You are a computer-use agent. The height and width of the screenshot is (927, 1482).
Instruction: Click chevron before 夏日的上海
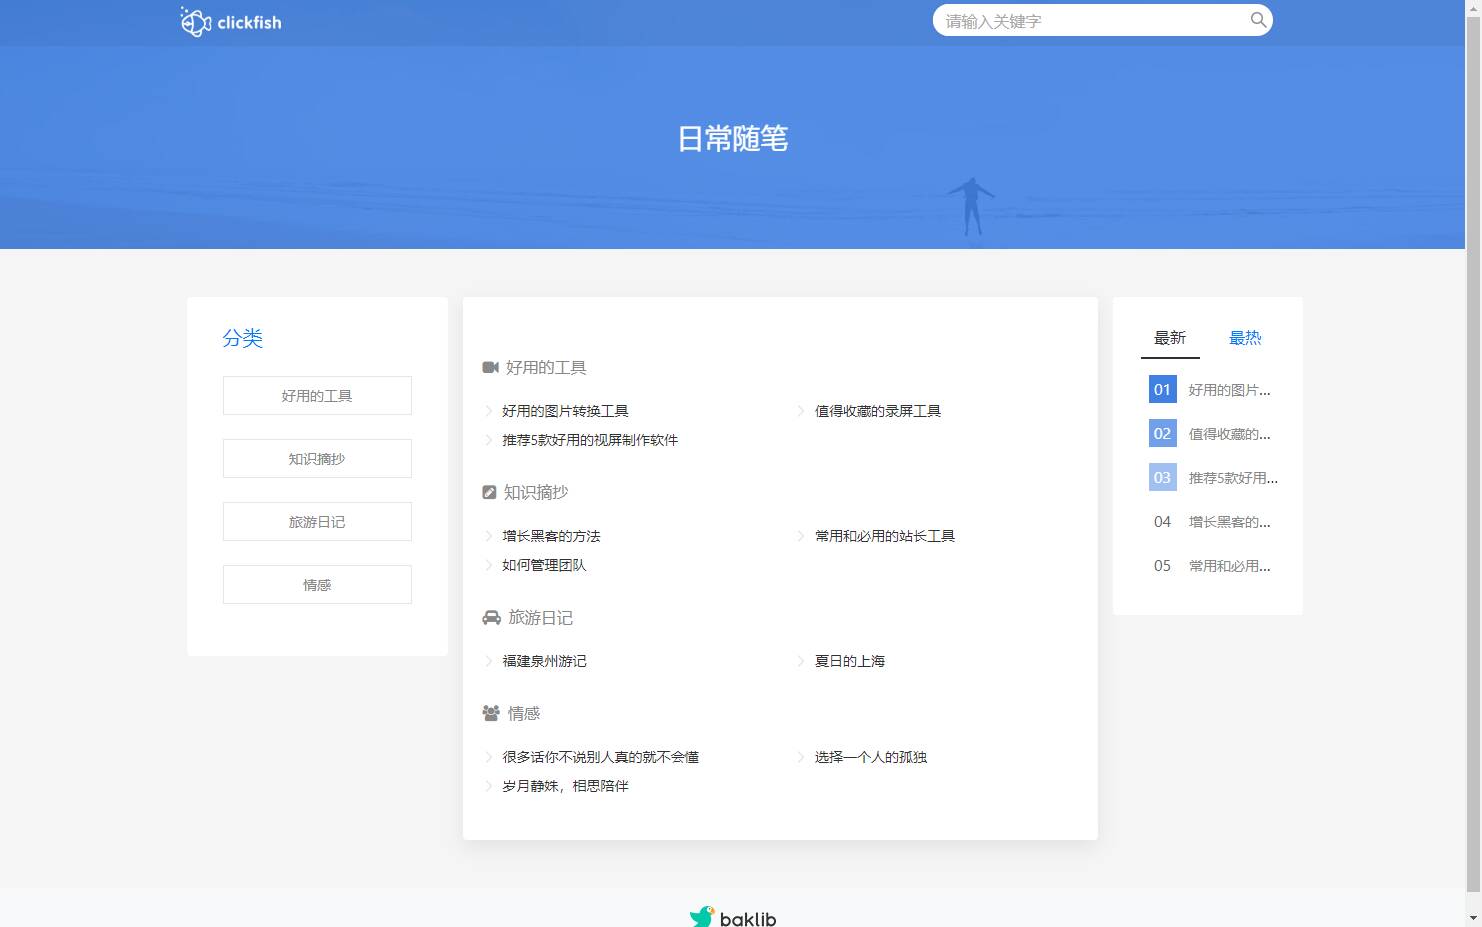[801, 661]
